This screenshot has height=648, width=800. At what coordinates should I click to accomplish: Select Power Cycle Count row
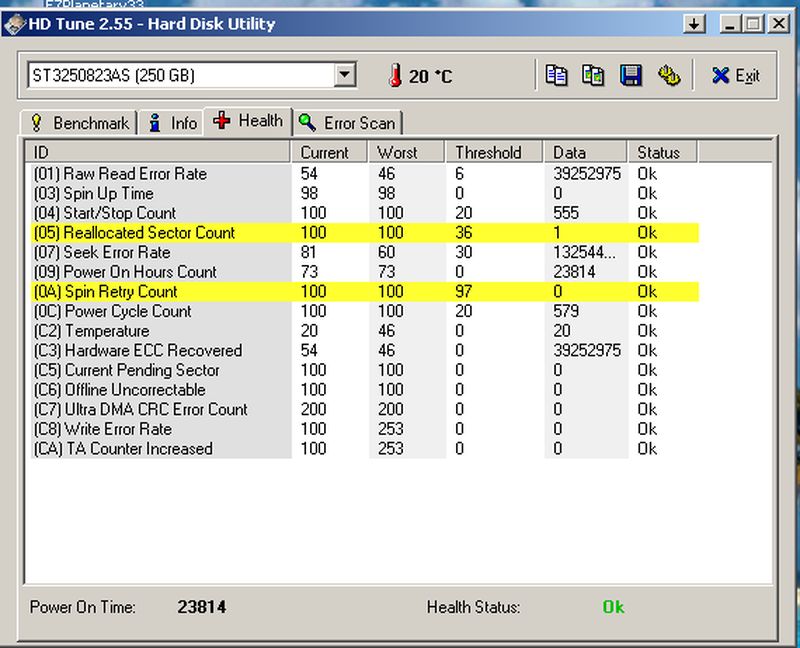click(x=365, y=311)
